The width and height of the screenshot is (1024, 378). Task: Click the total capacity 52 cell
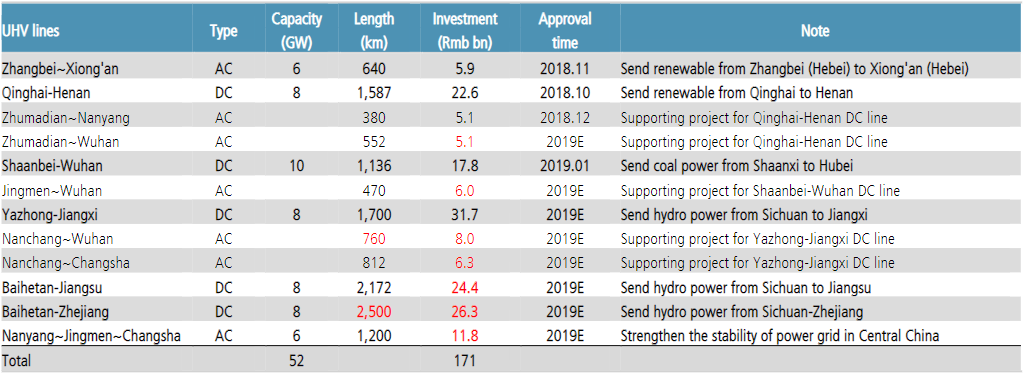pos(296,360)
